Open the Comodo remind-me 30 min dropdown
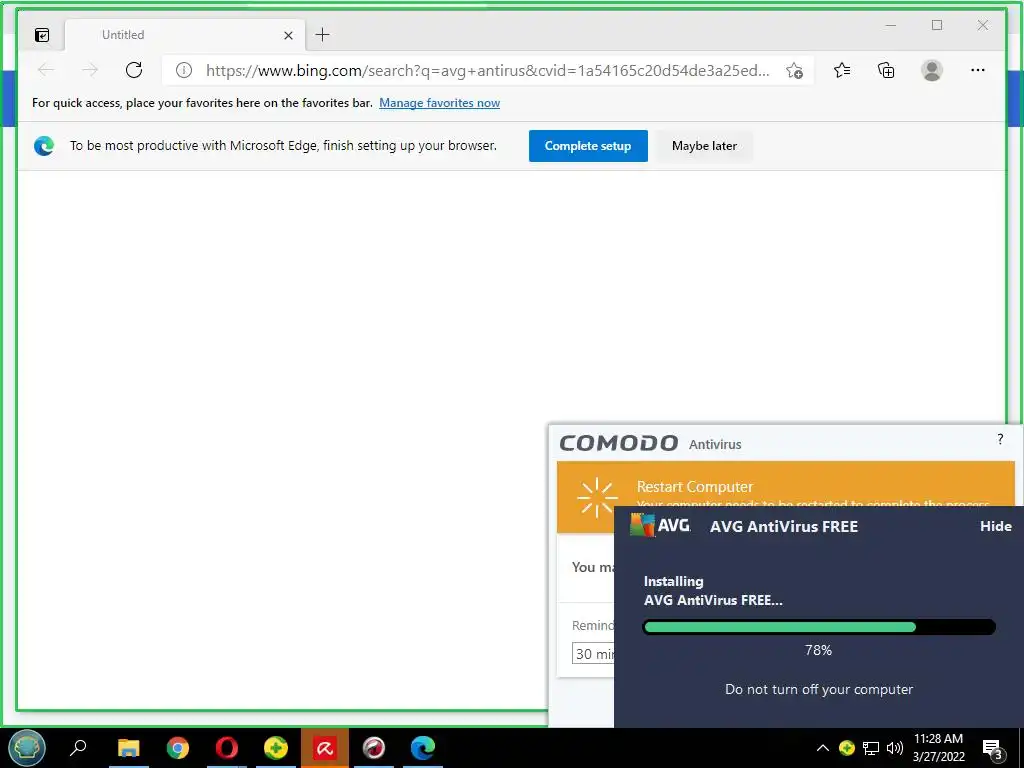Screen dimensions: 1024x768 593,654
